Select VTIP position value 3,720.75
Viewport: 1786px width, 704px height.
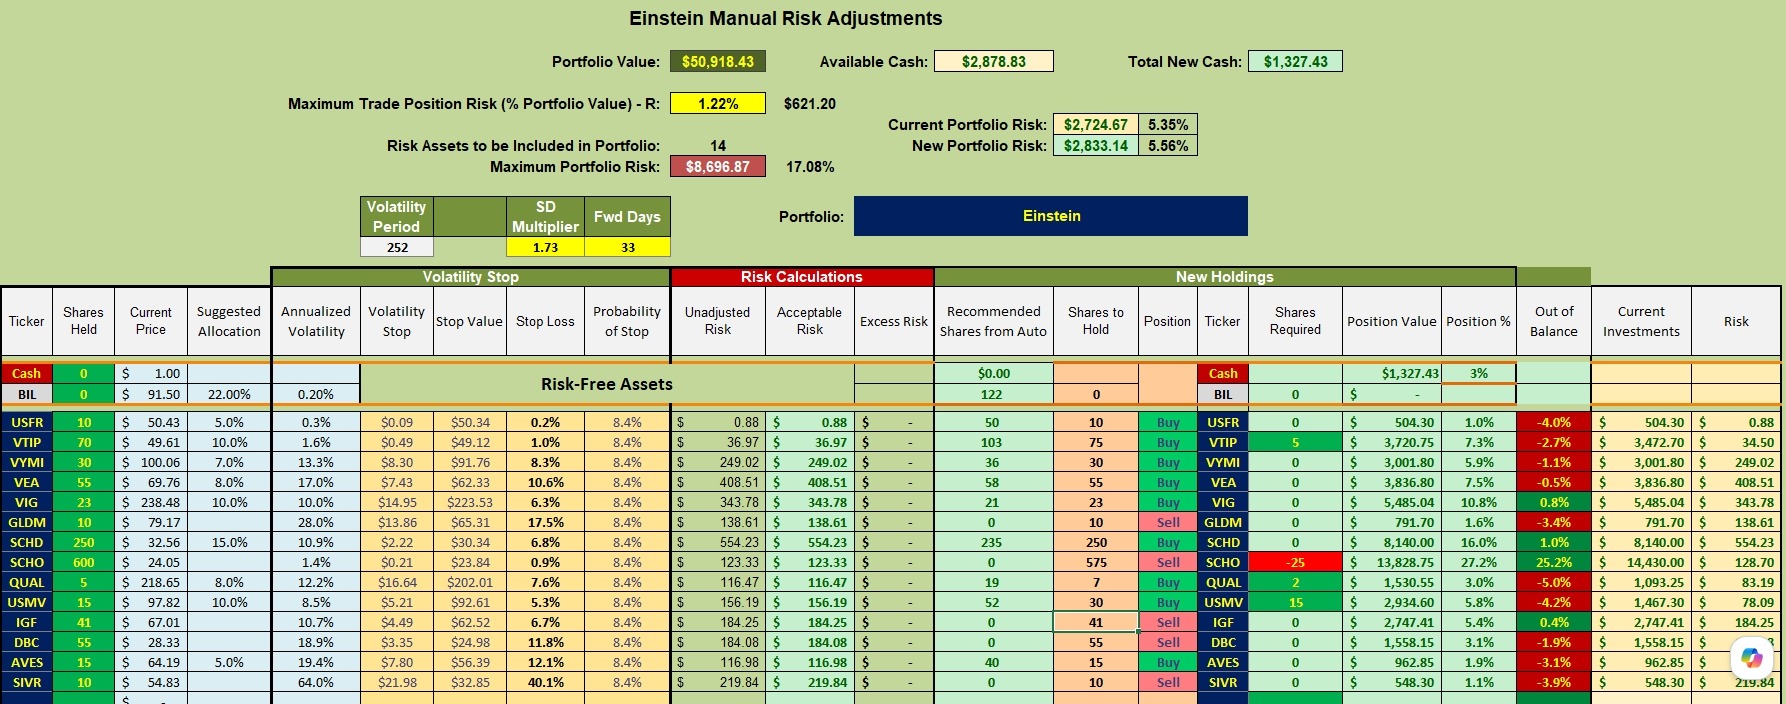1391,442
